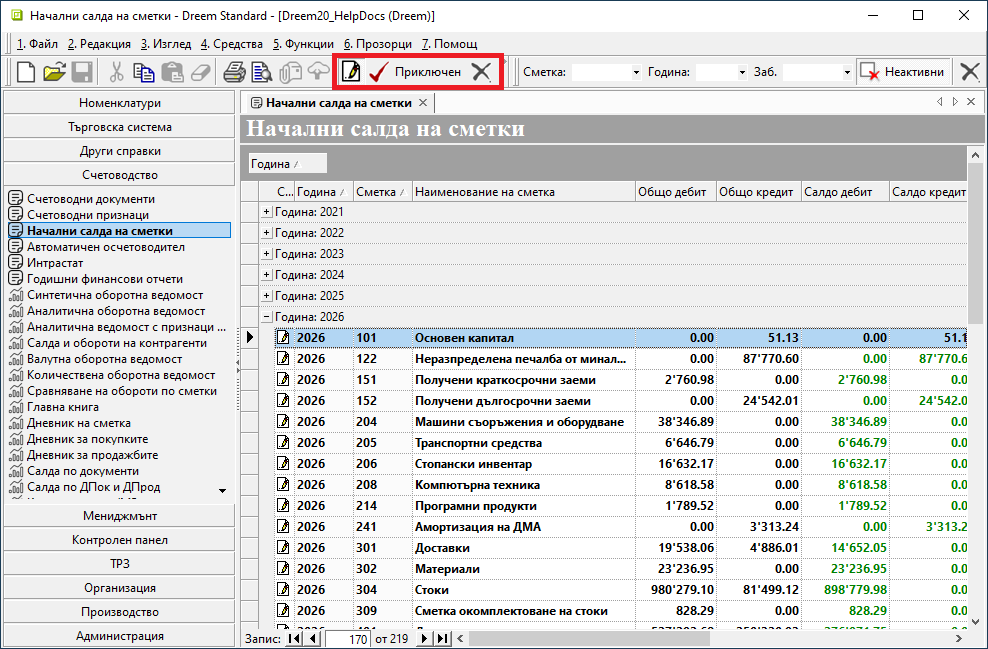Click the edit document pencil icon
Viewport: 988px width, 649px height.
[351, 72]
